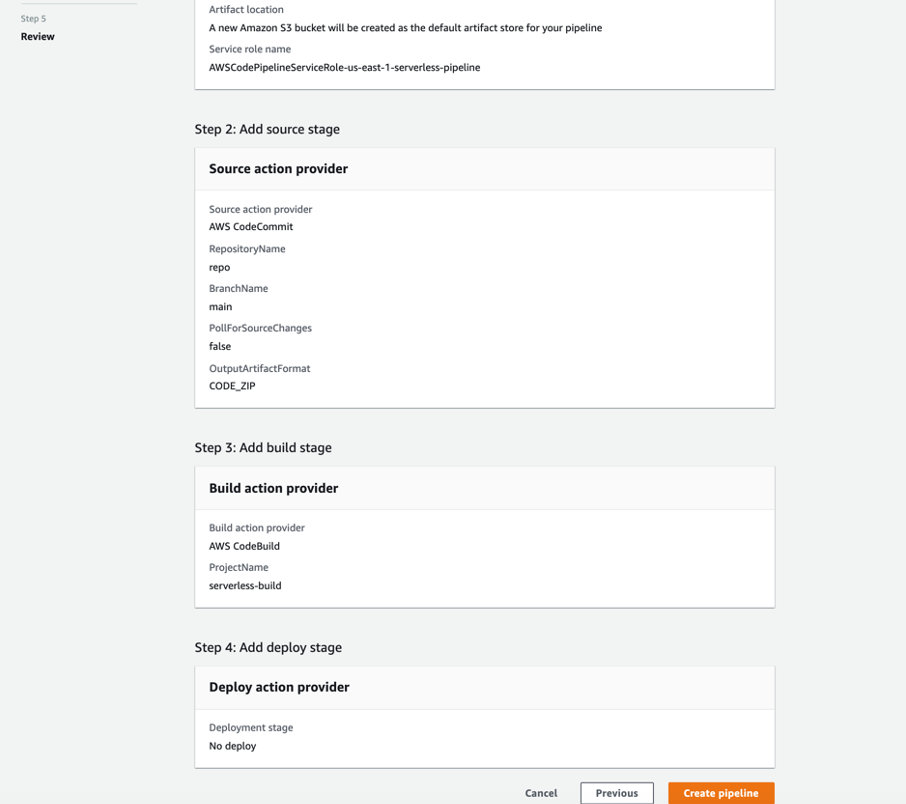
Task: Click the Create pipeline button
Action: click(x=720, y=793)
